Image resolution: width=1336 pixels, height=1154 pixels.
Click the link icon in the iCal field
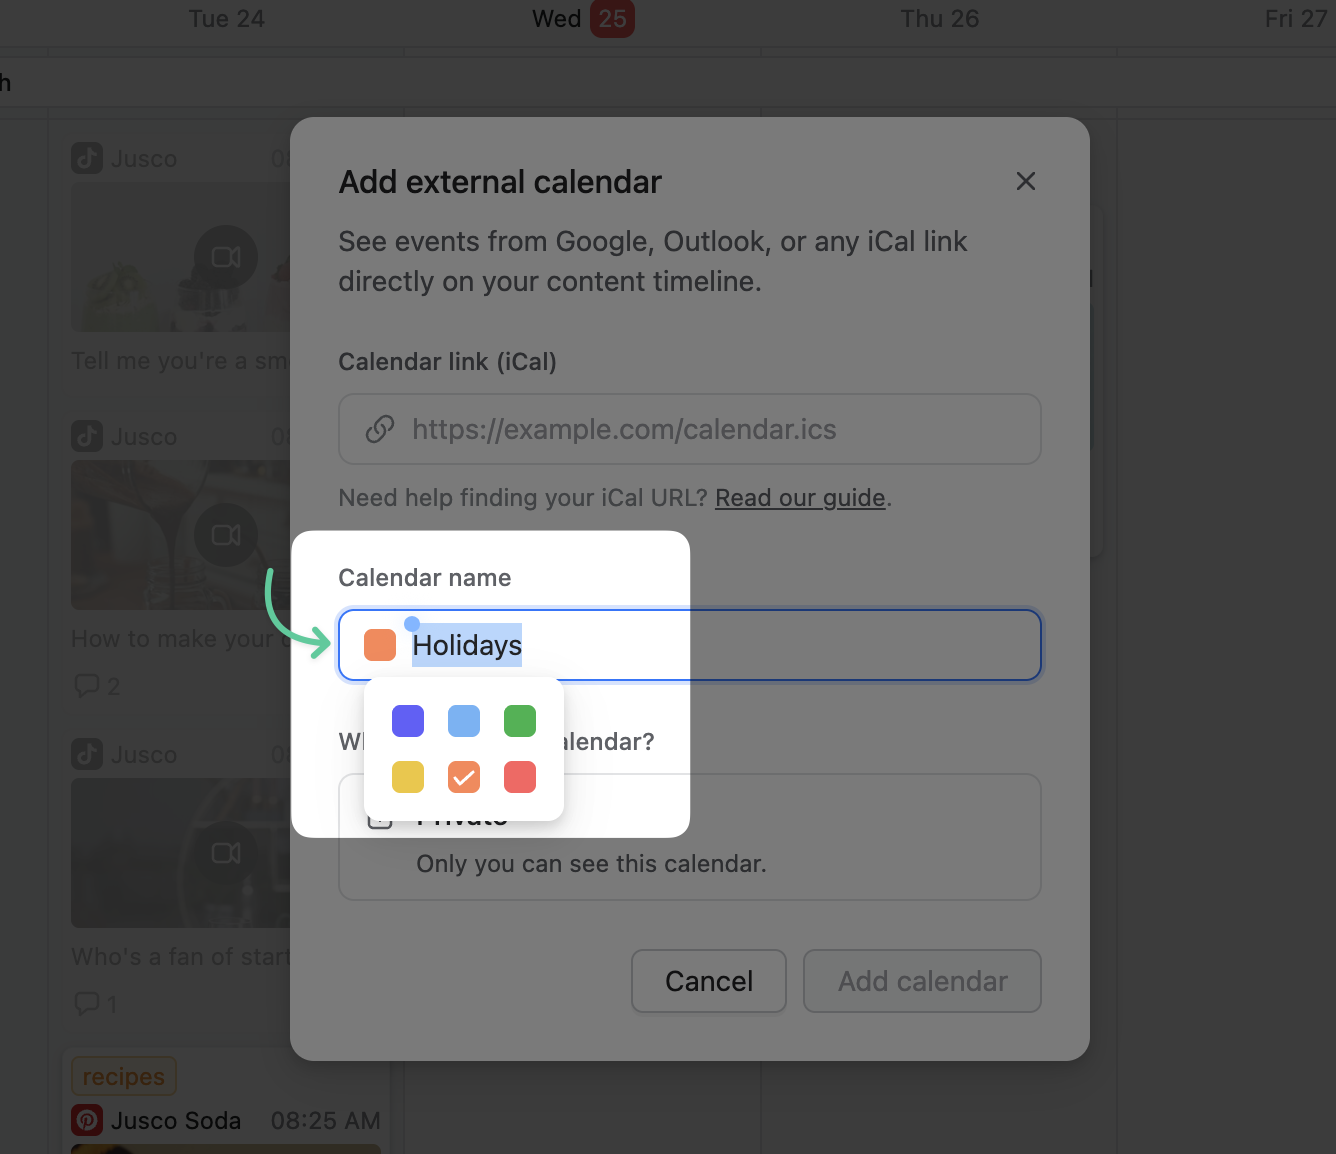point(379,429)
